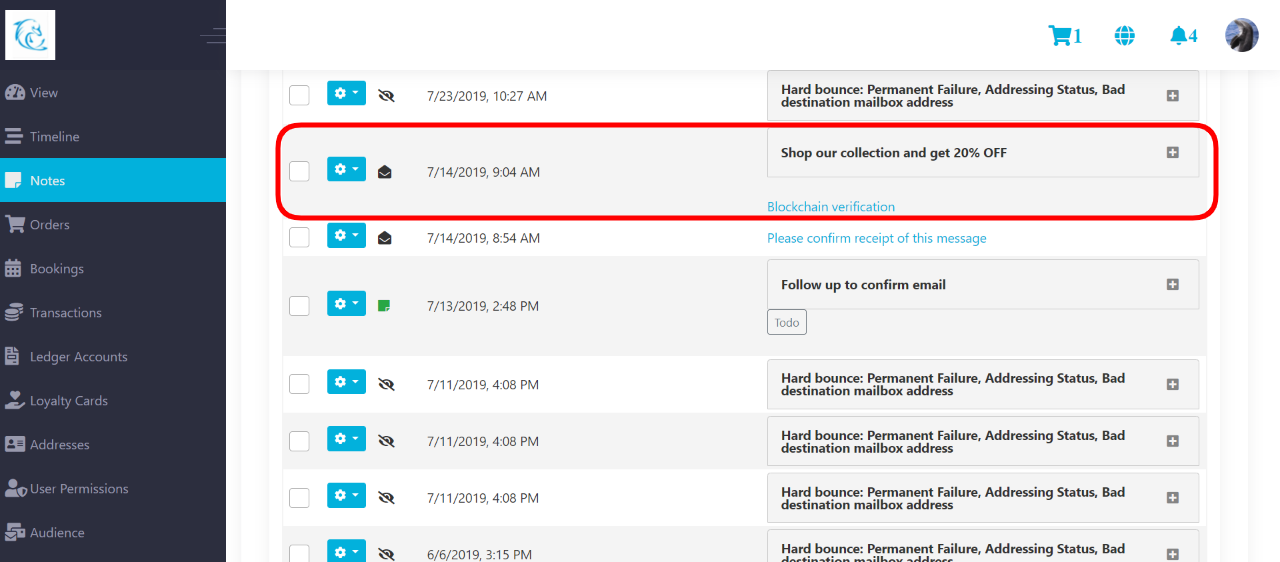Open 'Please confirm receipt of this message' link
This screenshot has width=1280, height=562.
(876, 238)
